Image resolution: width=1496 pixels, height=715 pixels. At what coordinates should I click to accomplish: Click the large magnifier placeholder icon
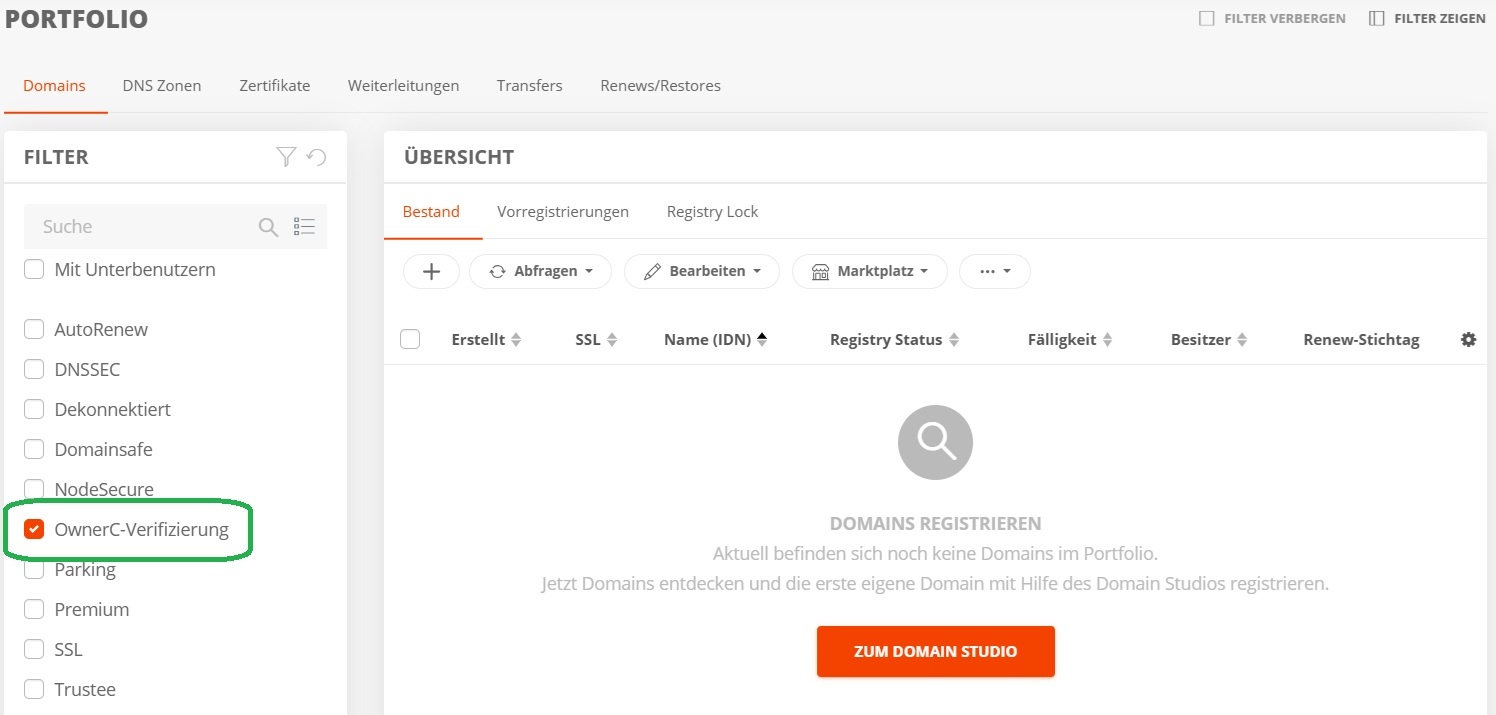pos(935,441)
